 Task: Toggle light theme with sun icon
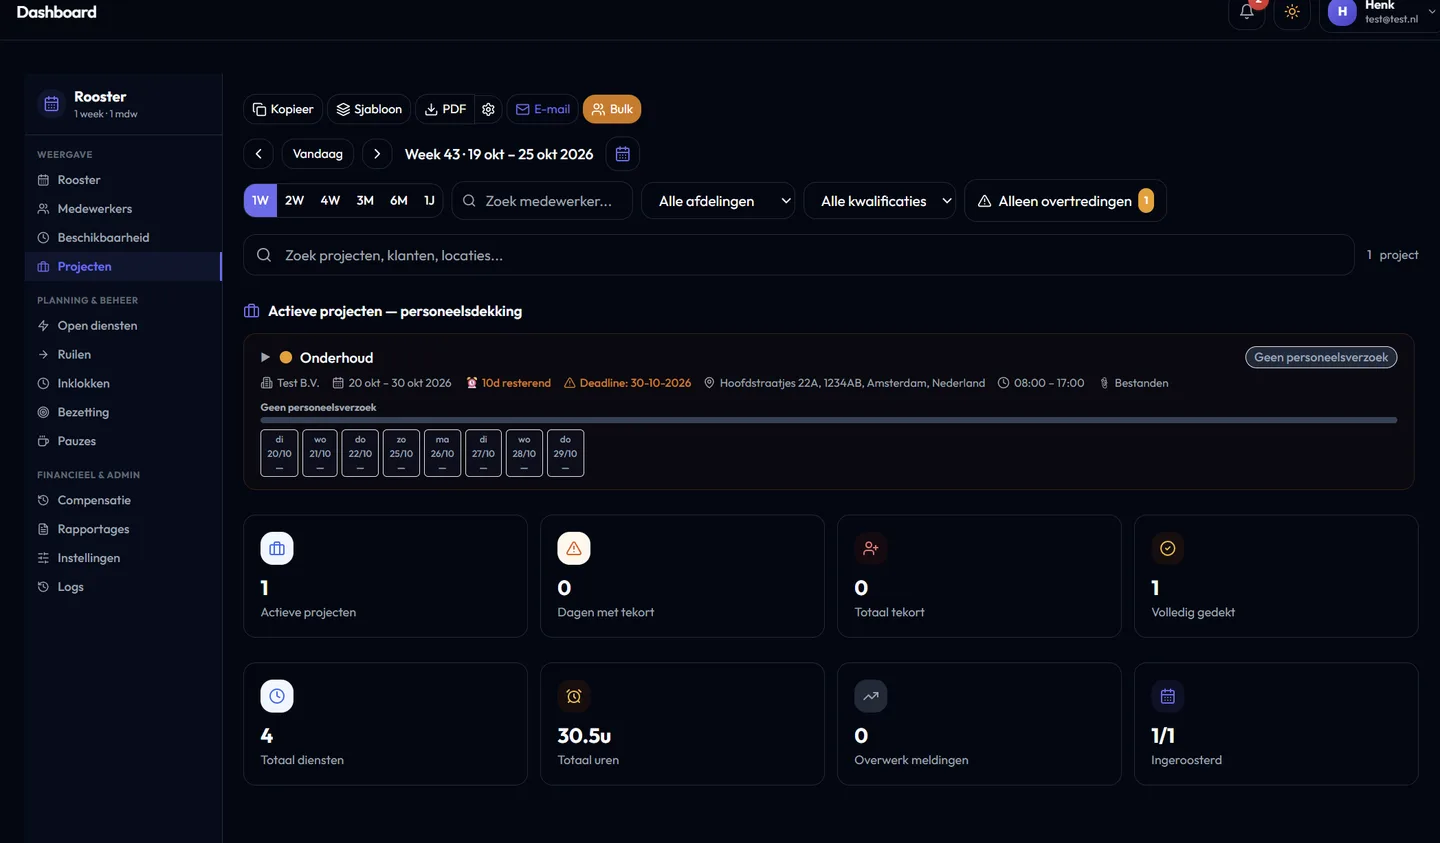click(x=1292, y=12)
